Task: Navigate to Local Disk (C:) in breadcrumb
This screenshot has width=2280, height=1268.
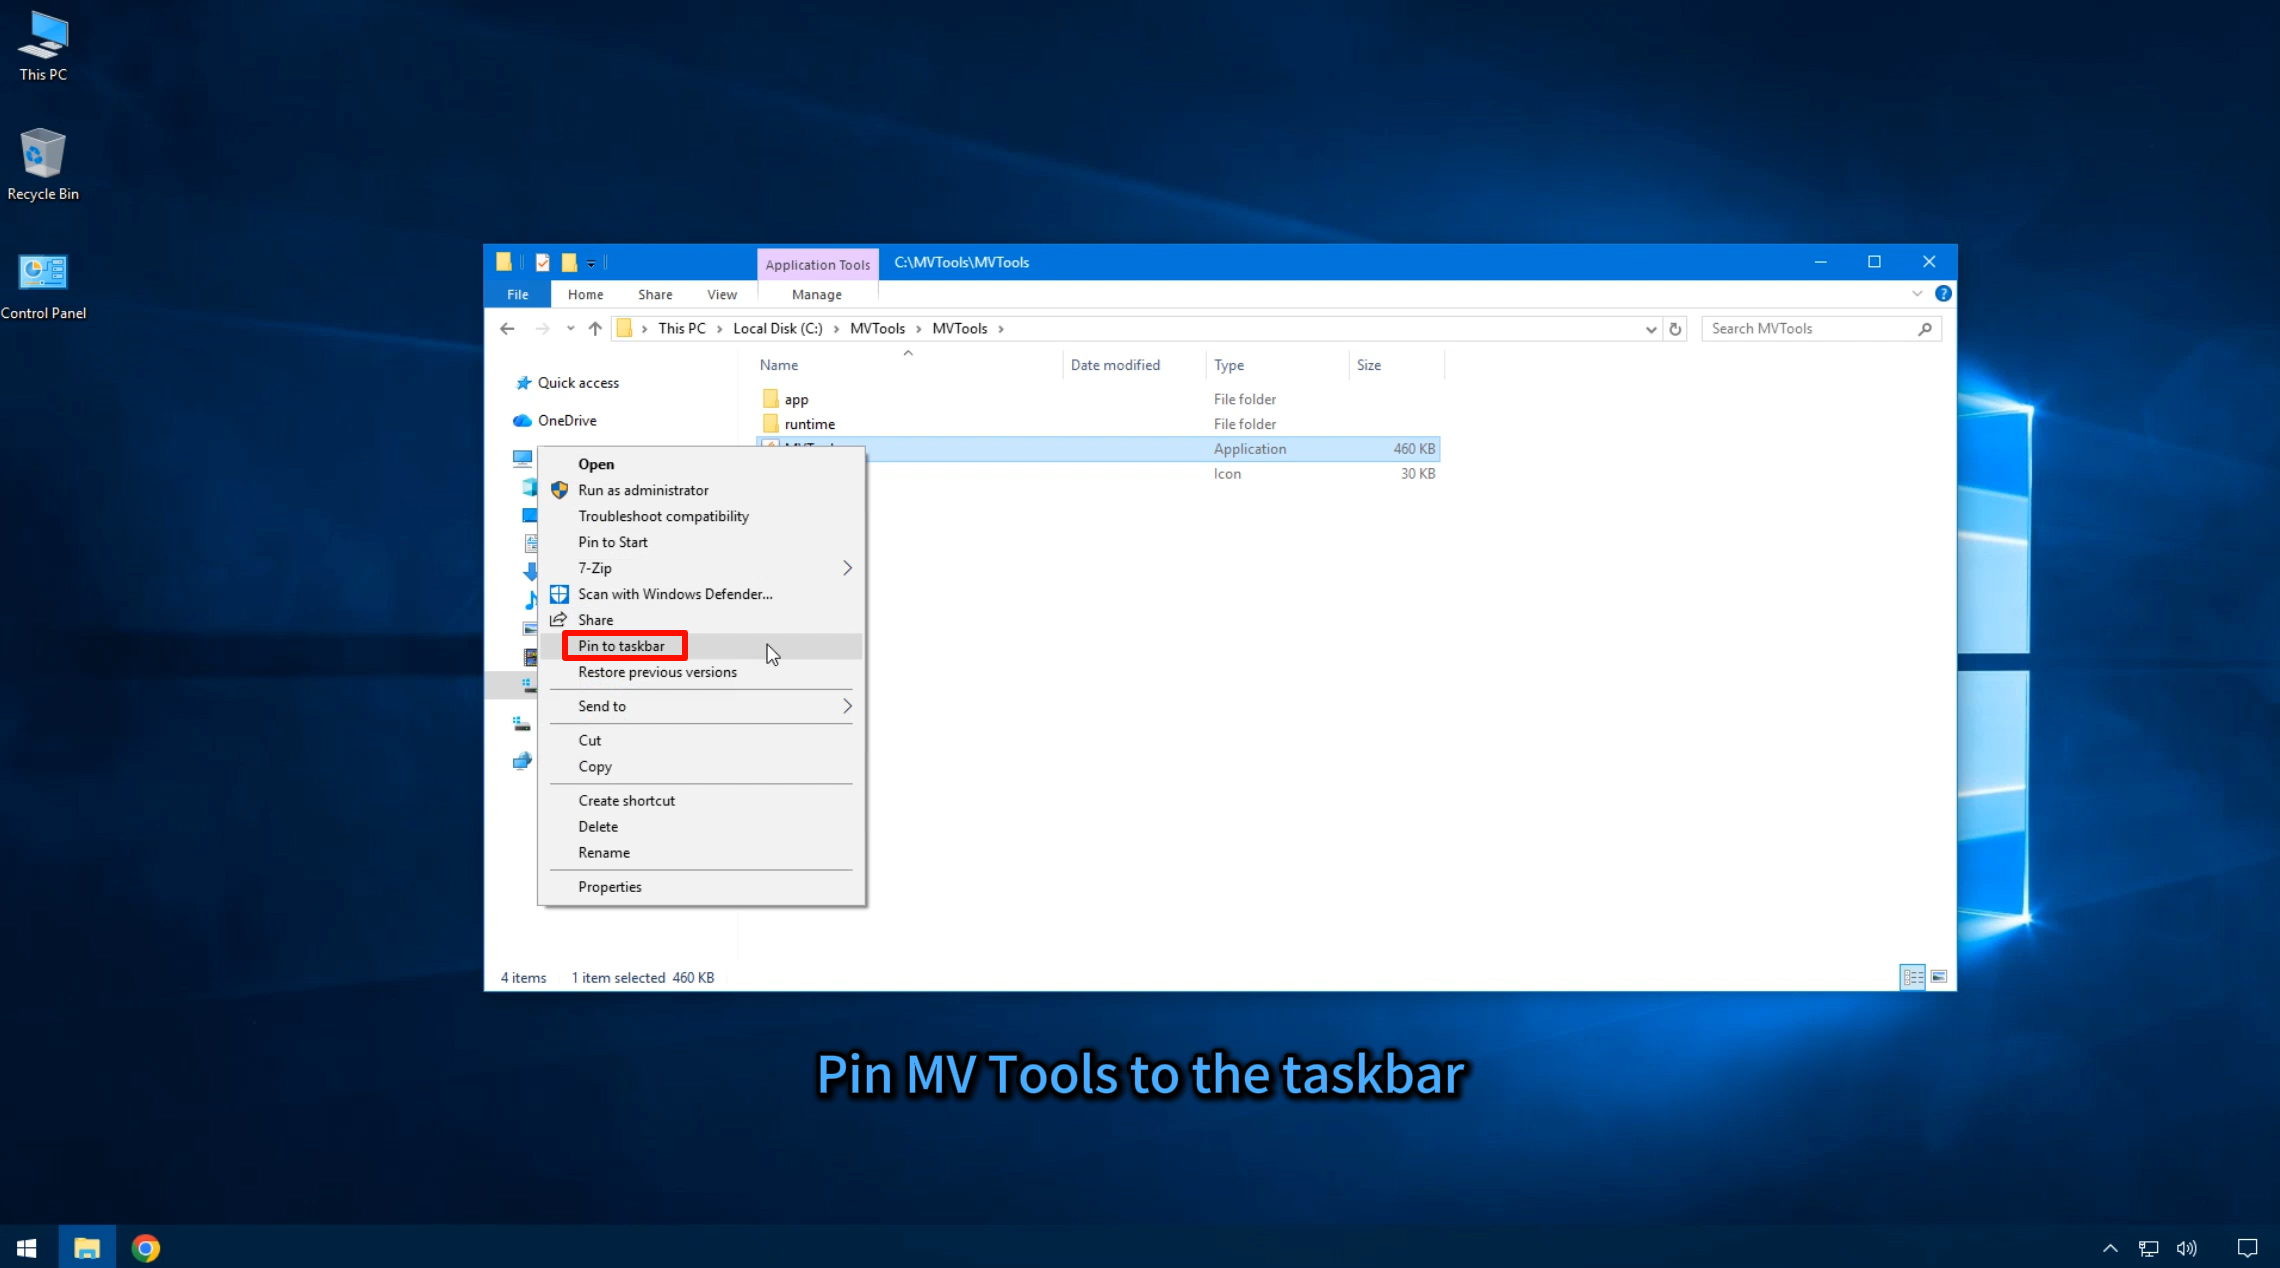Action: point(776,328)
